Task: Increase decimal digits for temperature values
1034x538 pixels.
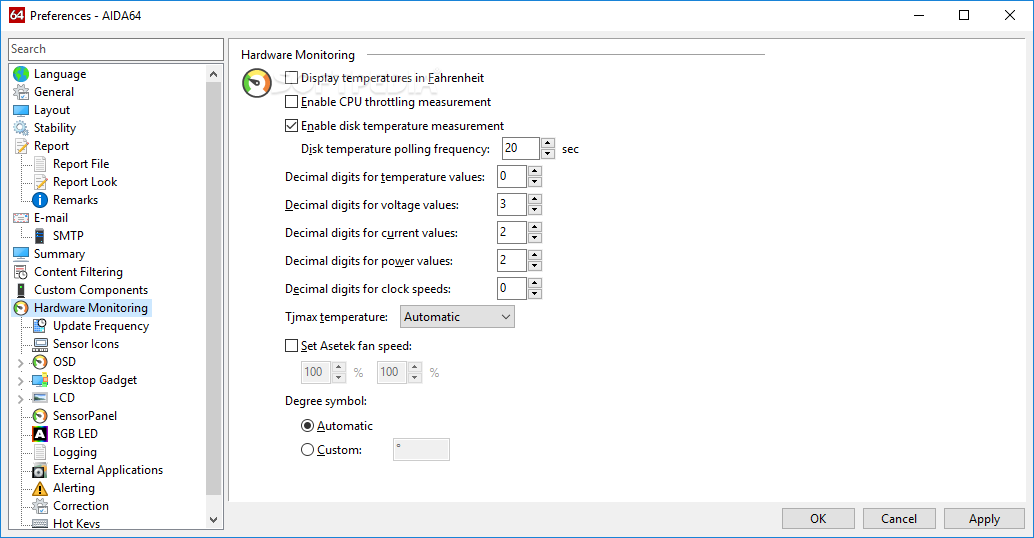Action: coord(535,171)
